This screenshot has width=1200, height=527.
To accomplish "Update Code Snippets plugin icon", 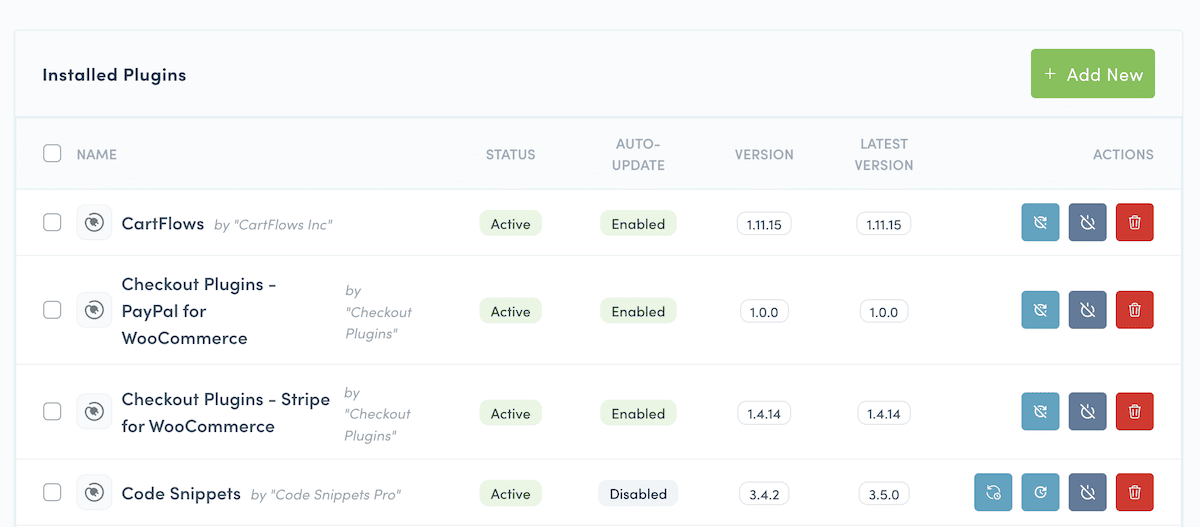I will [993, 492].
